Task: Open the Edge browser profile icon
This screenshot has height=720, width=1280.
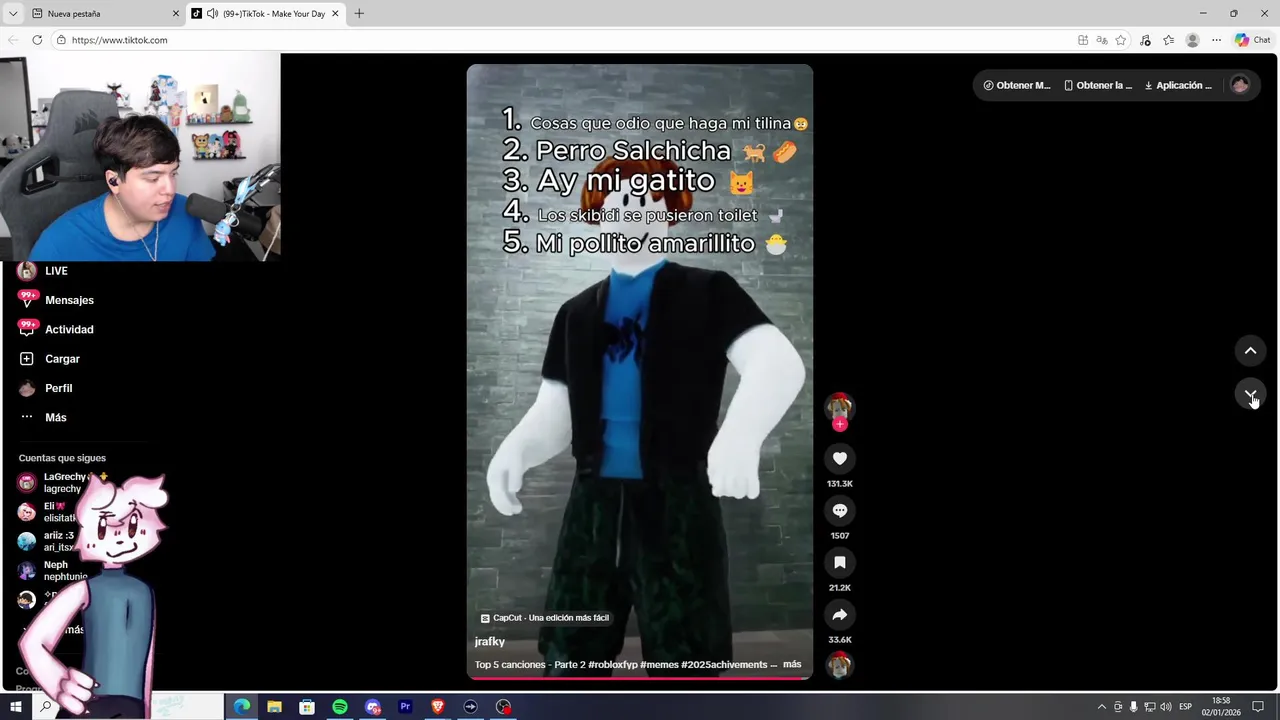Action: 1192,40
